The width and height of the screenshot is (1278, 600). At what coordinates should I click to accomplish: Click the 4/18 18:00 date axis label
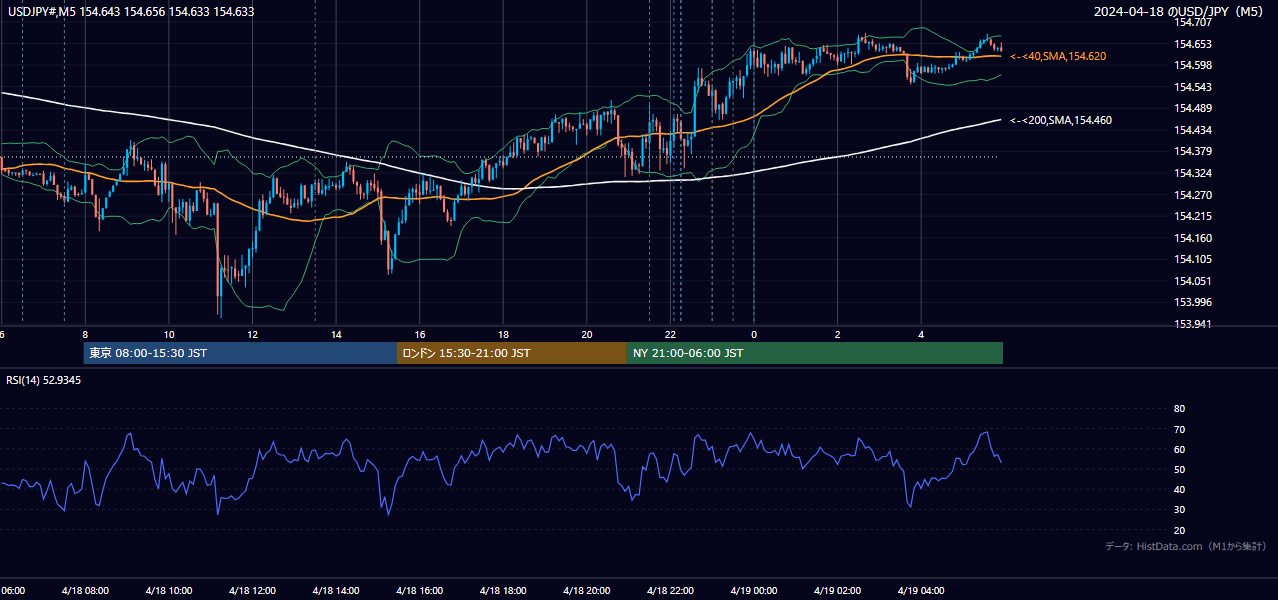503,591
